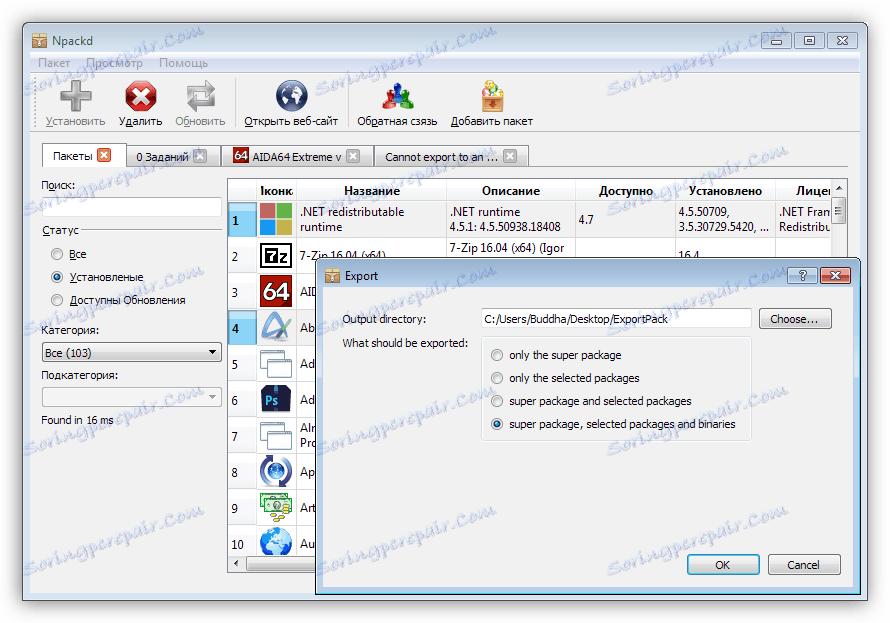Screen dimensions: 890x623
Task: Close the 0 Заданий tab
Action: pyautogui.click(x=200, y=156)
